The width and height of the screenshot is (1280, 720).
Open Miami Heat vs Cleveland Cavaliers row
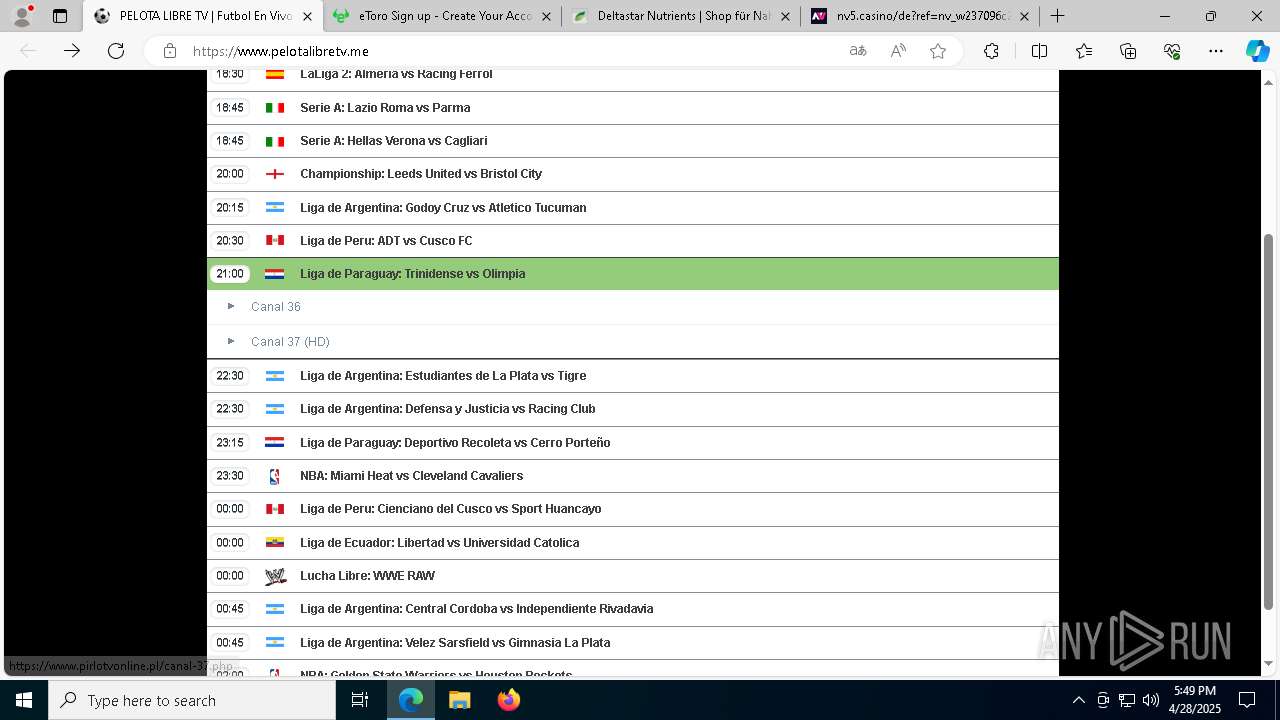click(x=633, y=476)
